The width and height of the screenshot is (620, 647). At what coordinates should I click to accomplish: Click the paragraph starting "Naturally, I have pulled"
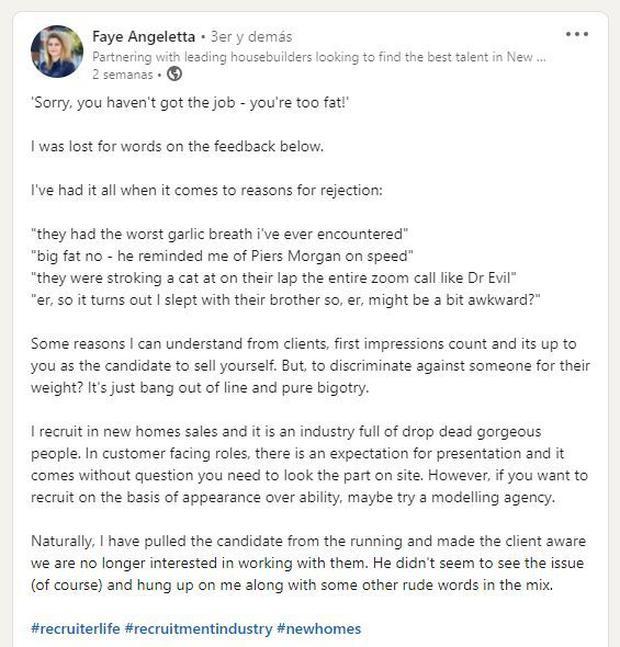307,565
